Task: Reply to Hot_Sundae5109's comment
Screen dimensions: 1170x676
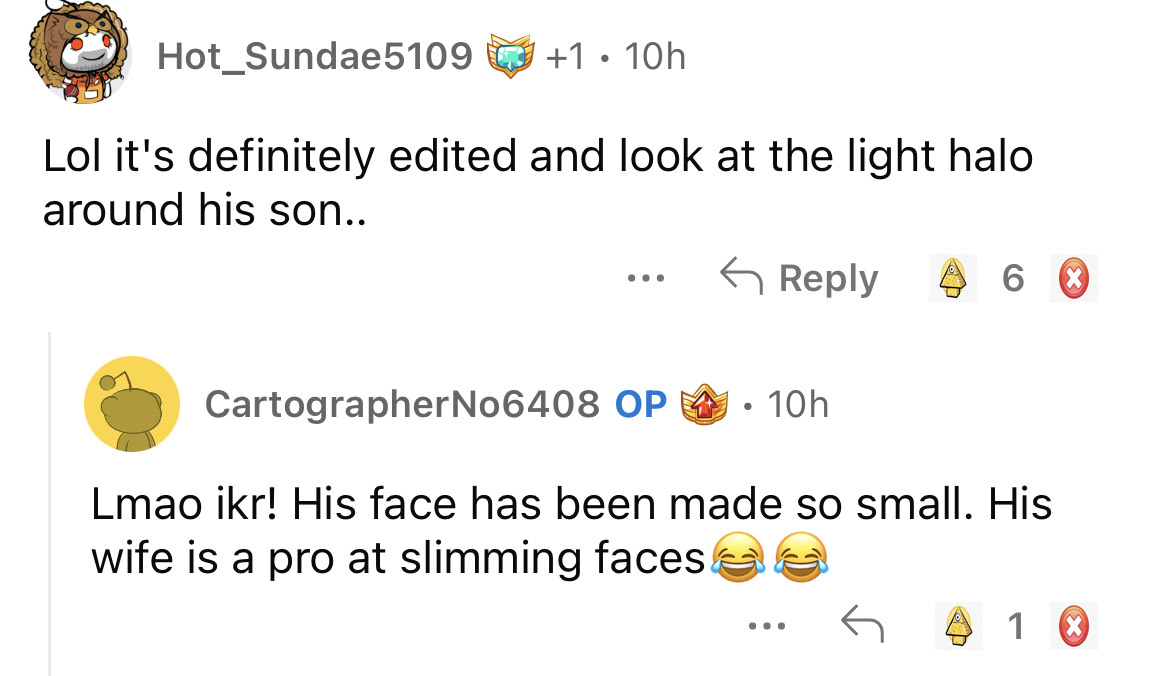Action: pos(800,279)
